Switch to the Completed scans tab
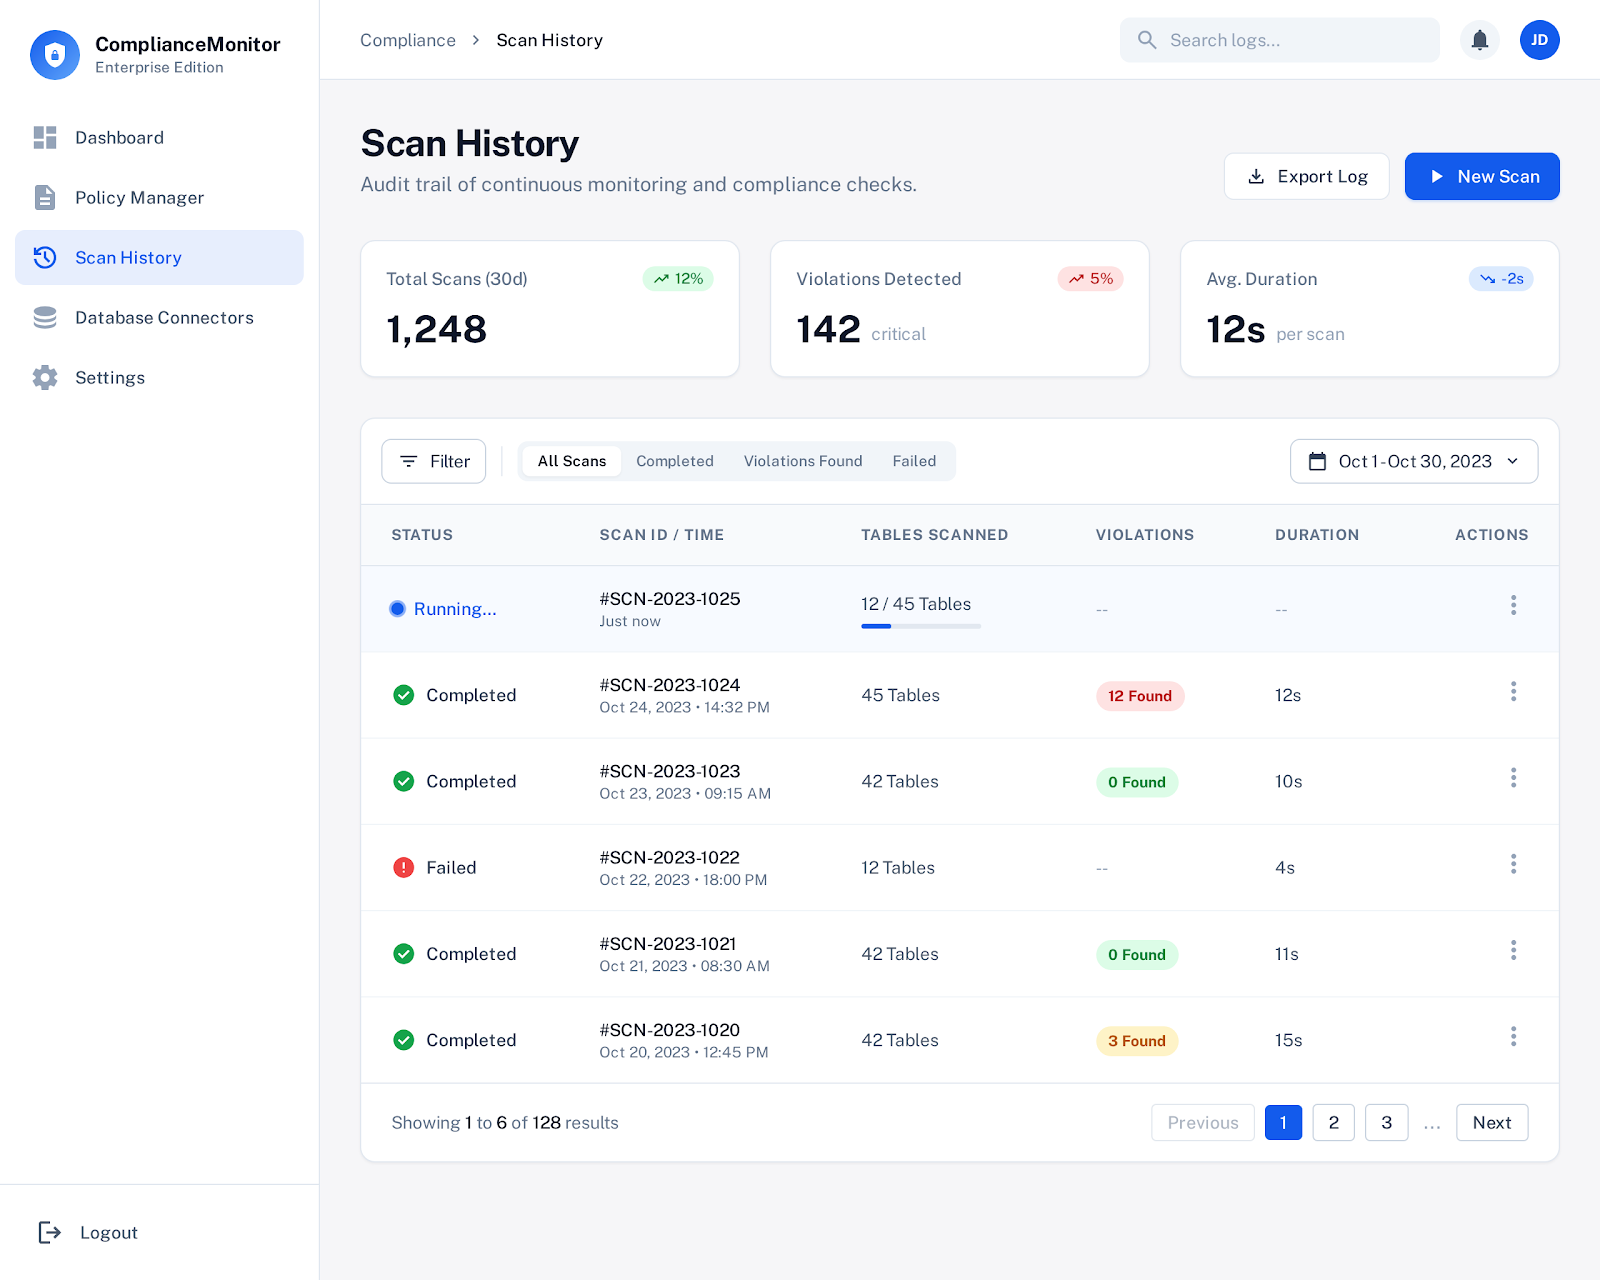The image size is (1600, 1280). click(675, 461)
